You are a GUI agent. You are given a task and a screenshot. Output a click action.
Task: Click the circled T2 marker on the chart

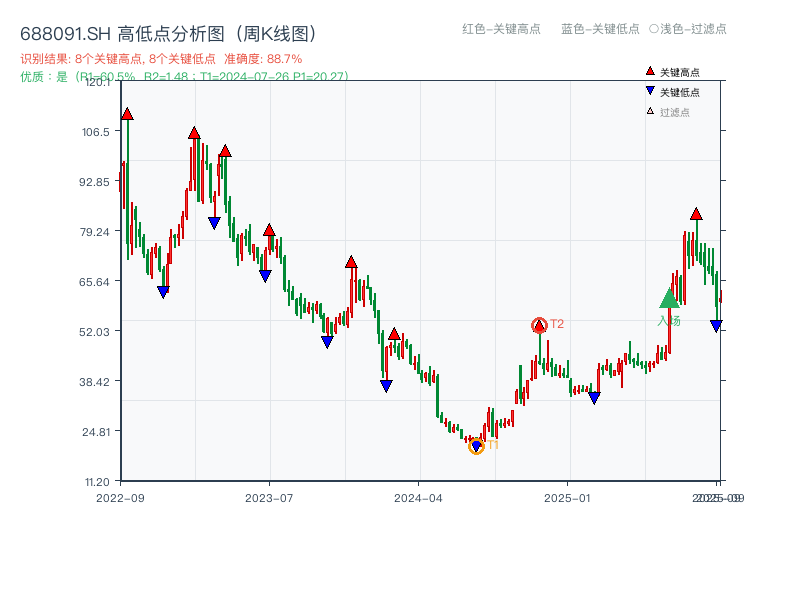point(539,325)
